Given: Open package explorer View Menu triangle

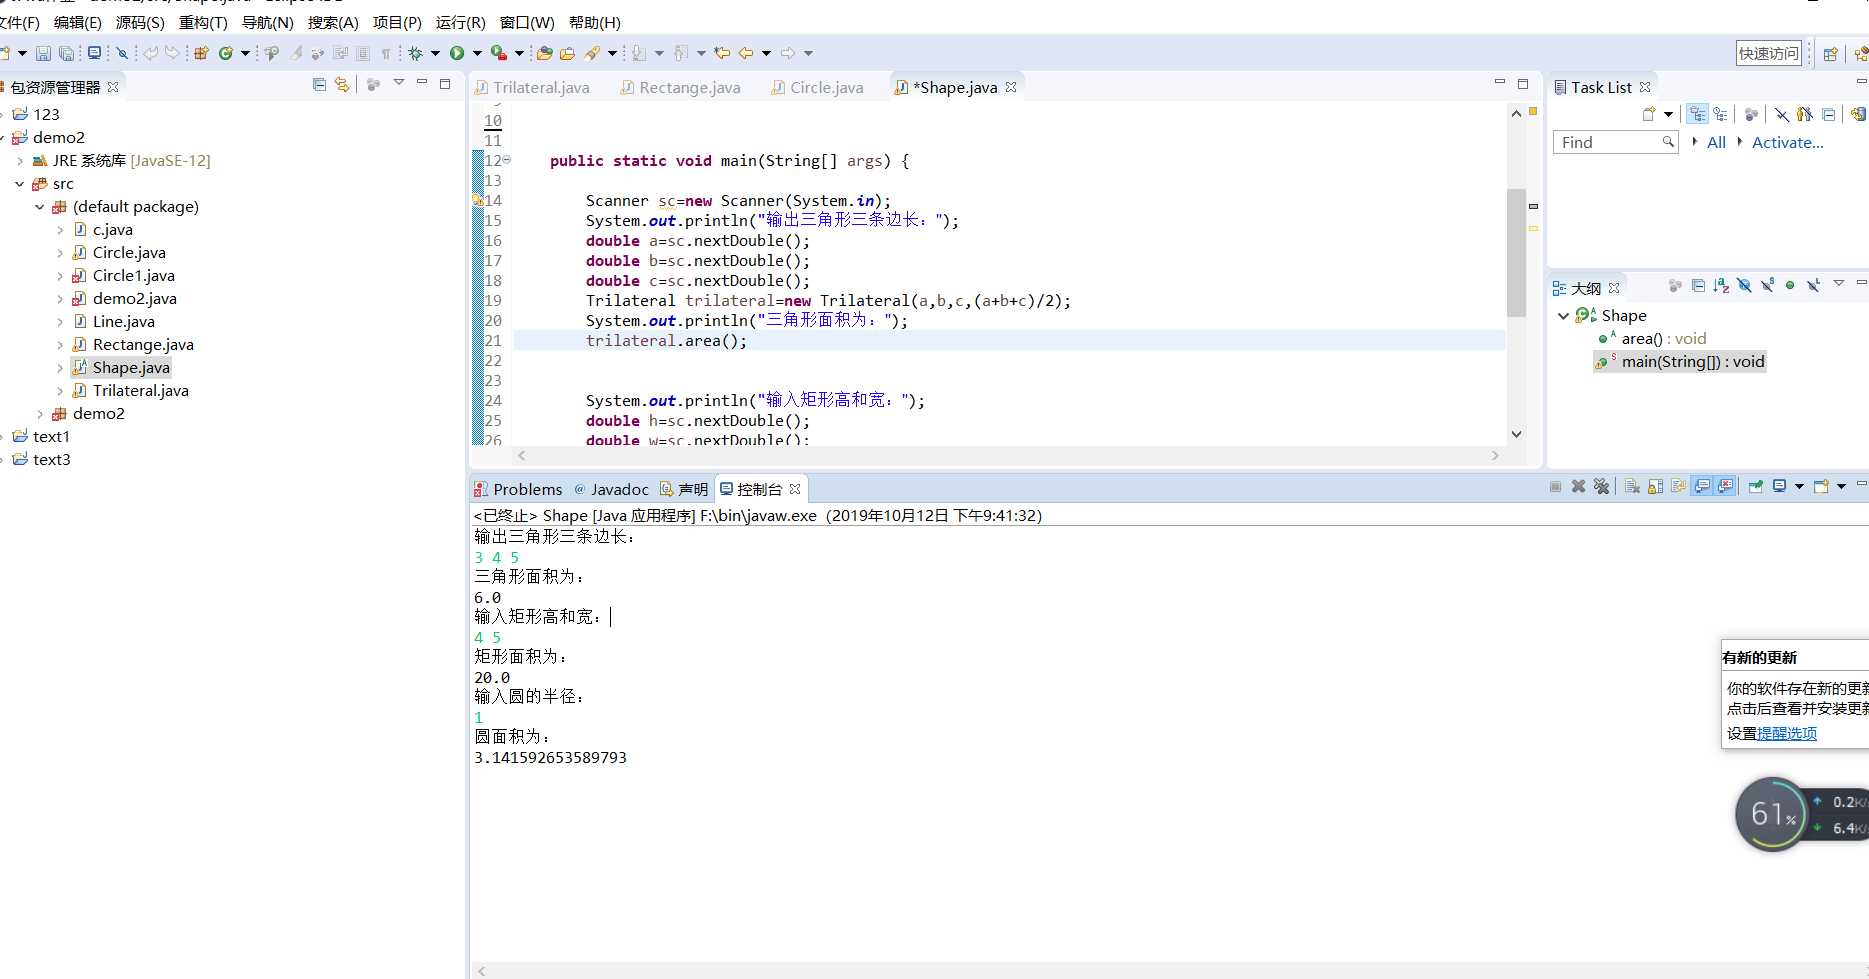Looking at the screenshot, I should click(399, 83).
